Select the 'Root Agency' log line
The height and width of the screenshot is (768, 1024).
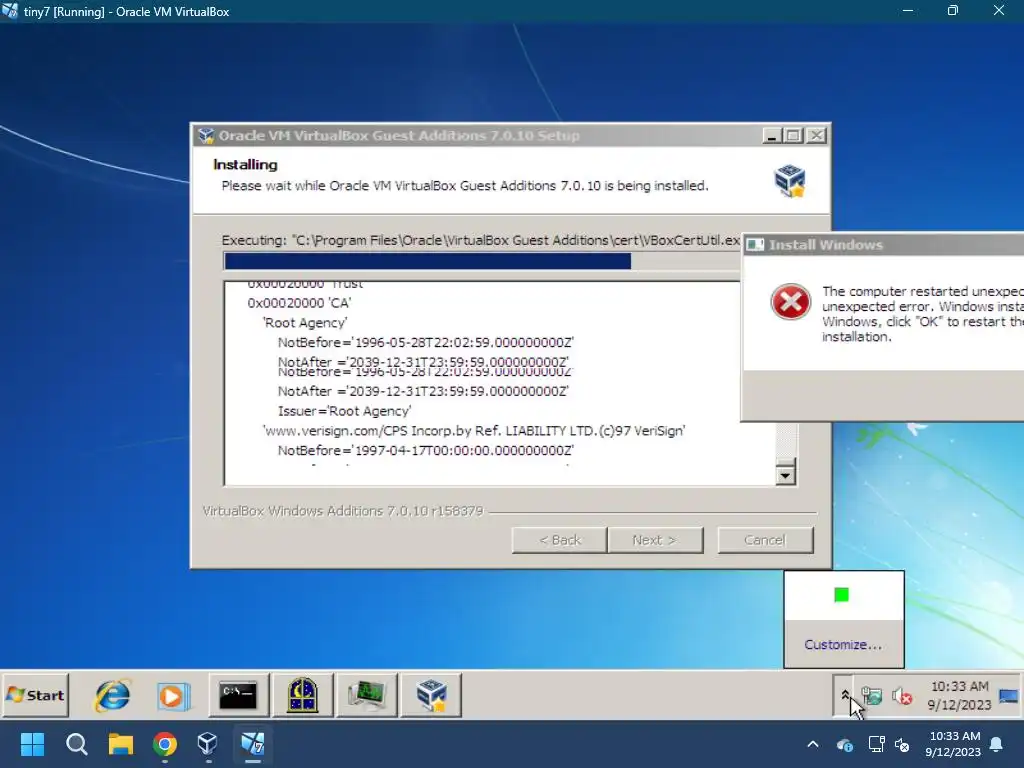pyautogui.click(x=305, y=323)
